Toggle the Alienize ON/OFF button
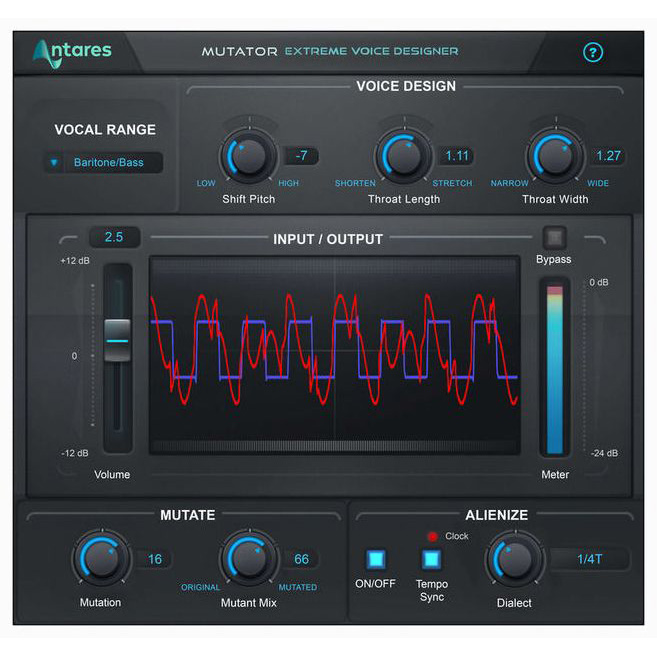Screen dimensions: 657x657 pyautogui.click(x=376, y=559)
